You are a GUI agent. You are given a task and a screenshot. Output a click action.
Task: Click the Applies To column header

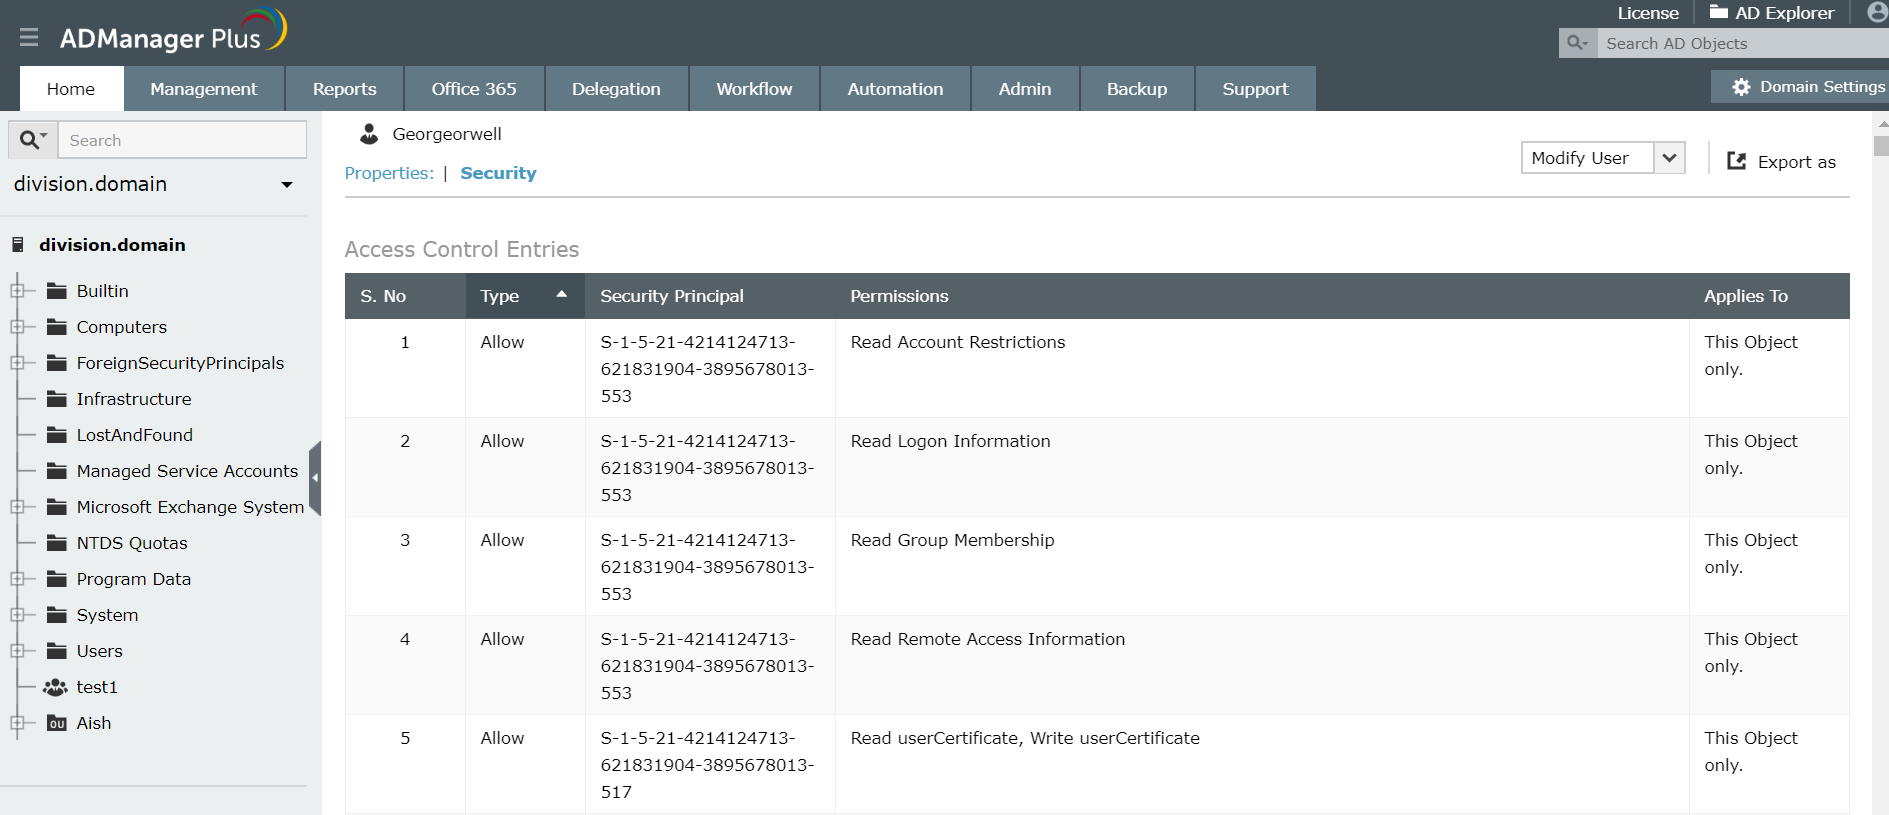coord(1769,296)
